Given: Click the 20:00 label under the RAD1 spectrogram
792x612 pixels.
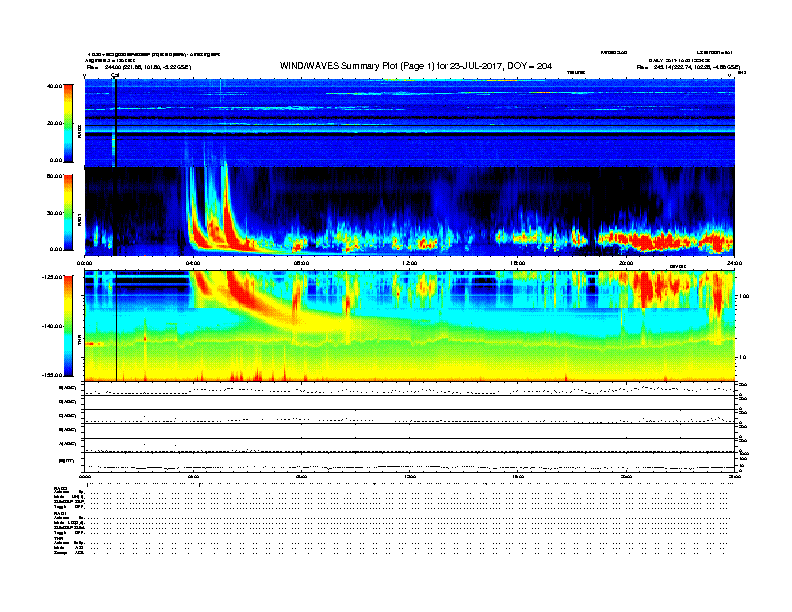Looking at the screenshot, I should coord(626,263).
